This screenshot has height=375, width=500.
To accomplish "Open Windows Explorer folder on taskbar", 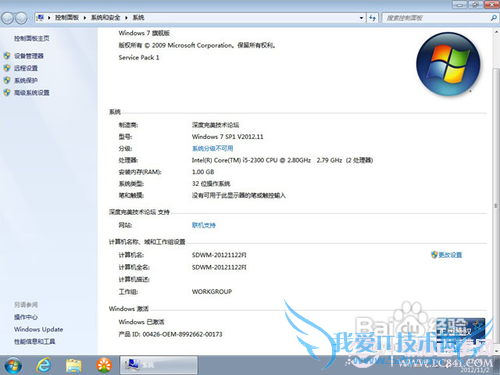I will (x=73, y=365).
